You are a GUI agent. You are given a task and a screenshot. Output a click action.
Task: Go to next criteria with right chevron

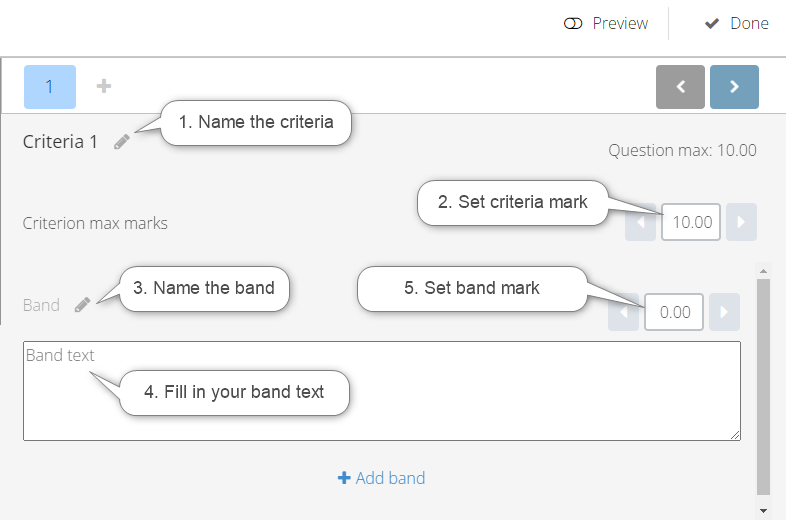(734, 87)
